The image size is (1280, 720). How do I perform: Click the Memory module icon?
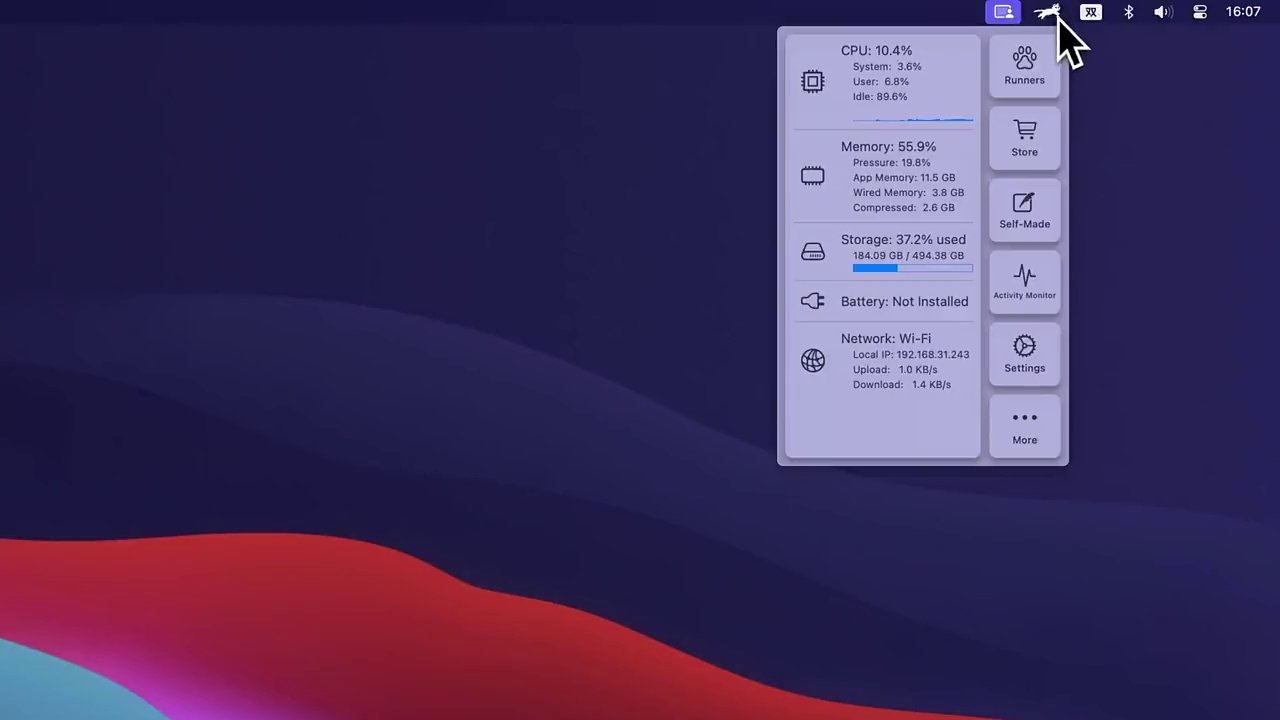coord(813,176)
